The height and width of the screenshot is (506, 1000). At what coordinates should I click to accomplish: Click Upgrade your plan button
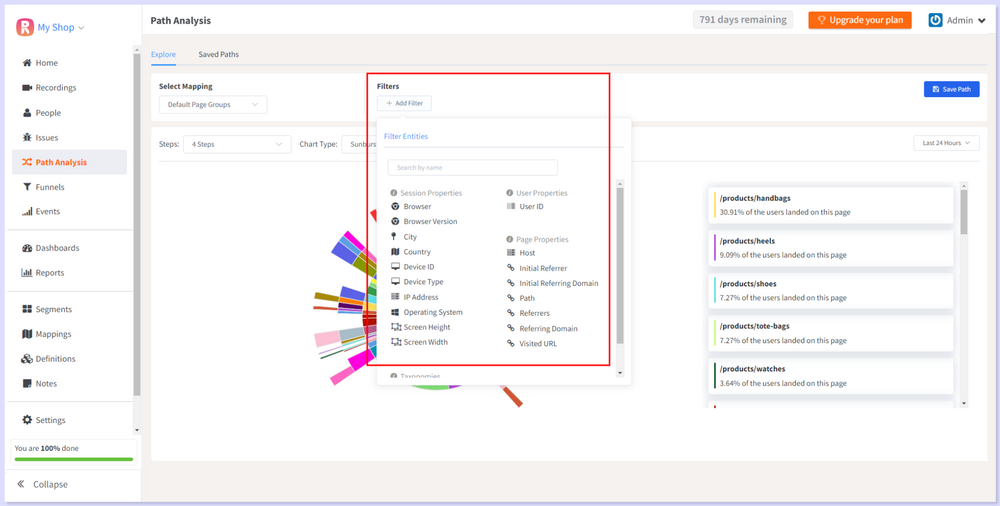[x=860, y=20]
